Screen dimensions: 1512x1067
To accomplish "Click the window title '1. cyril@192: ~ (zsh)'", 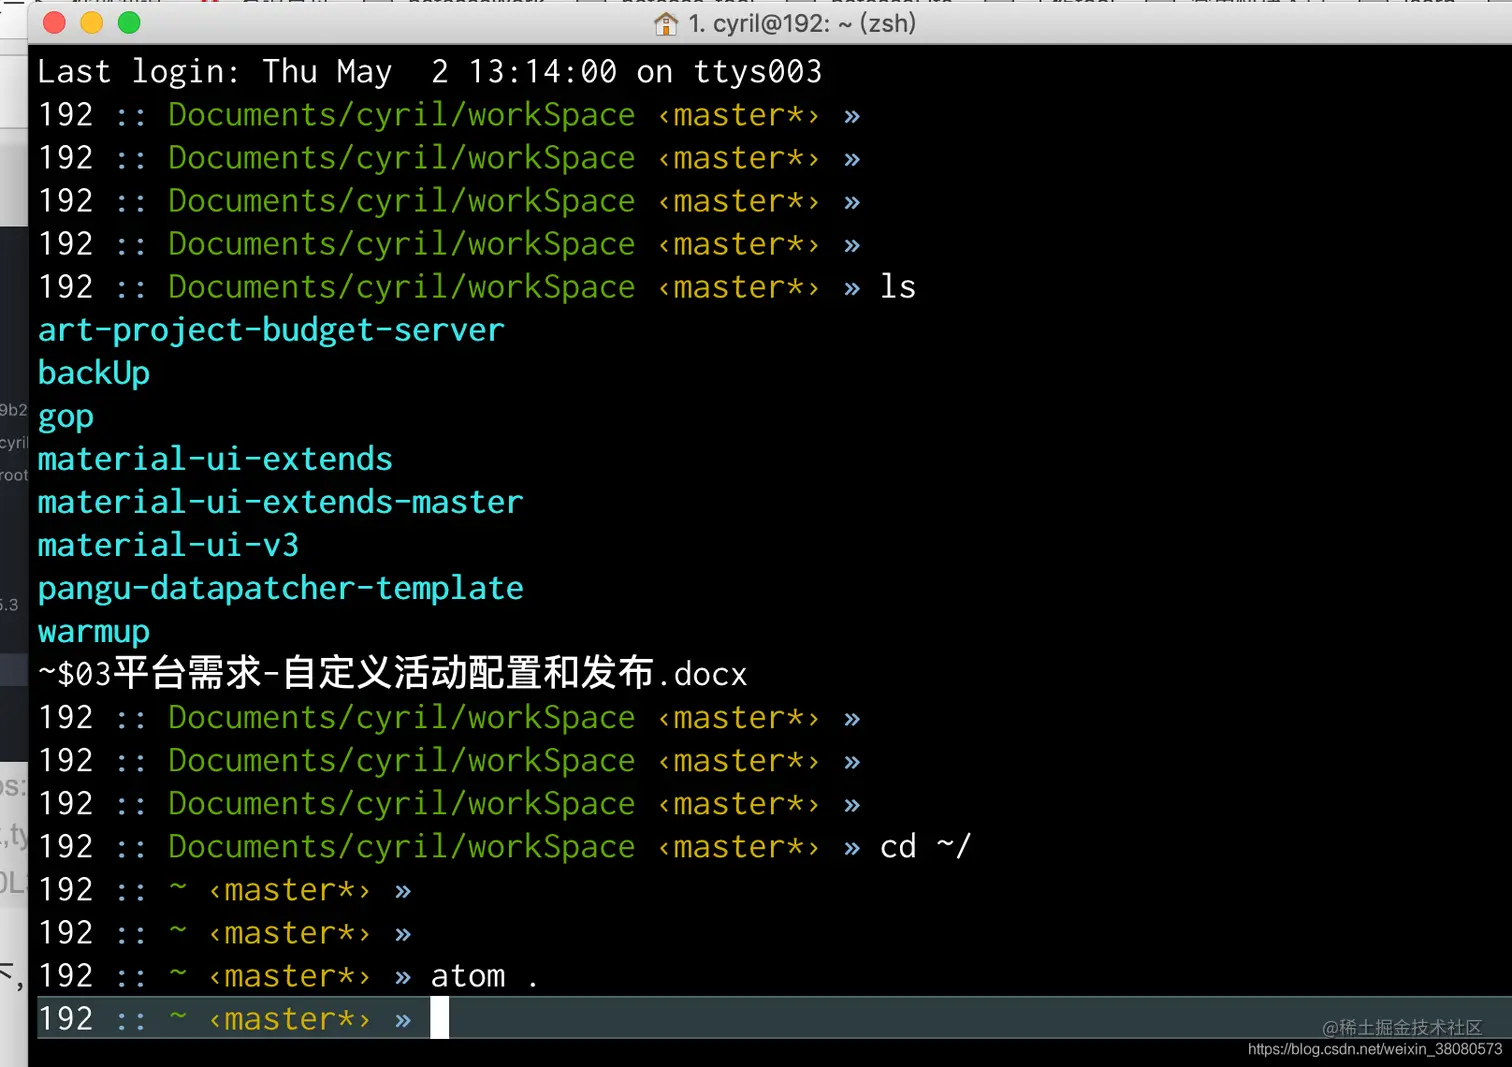I will tap(802, 23).
